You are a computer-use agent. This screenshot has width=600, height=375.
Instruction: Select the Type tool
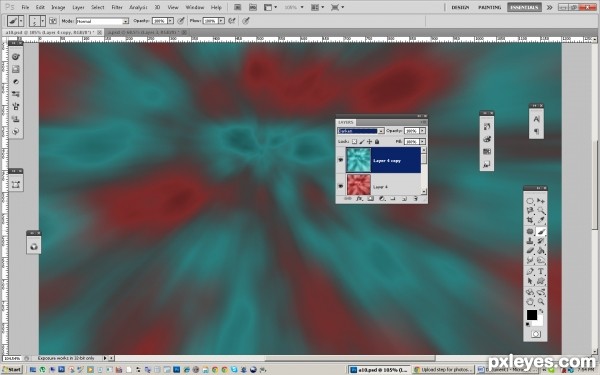pos(541,271)
